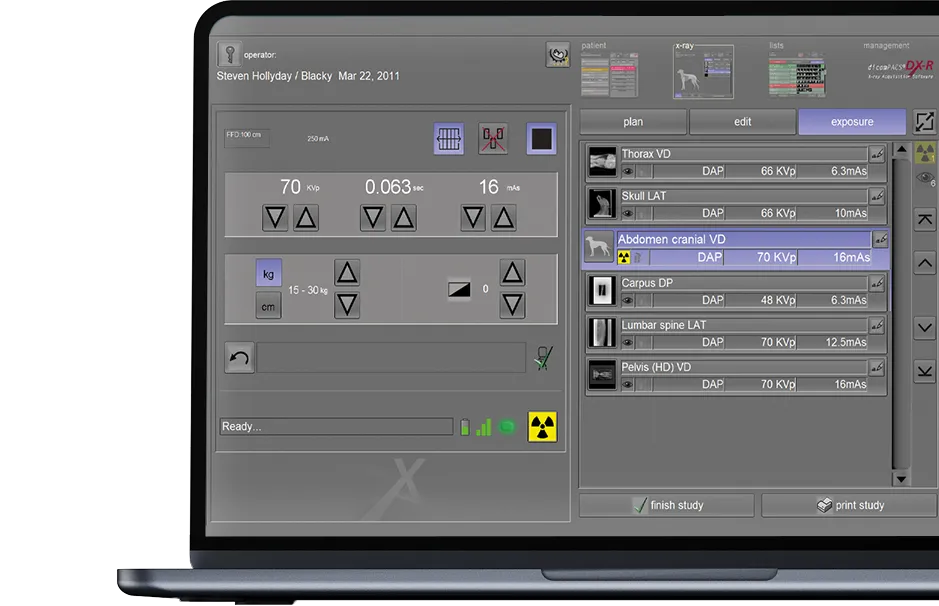Viewport: 939px width, 606px height.
Task: Click the black square focus icon
Action: pos(542,139)
